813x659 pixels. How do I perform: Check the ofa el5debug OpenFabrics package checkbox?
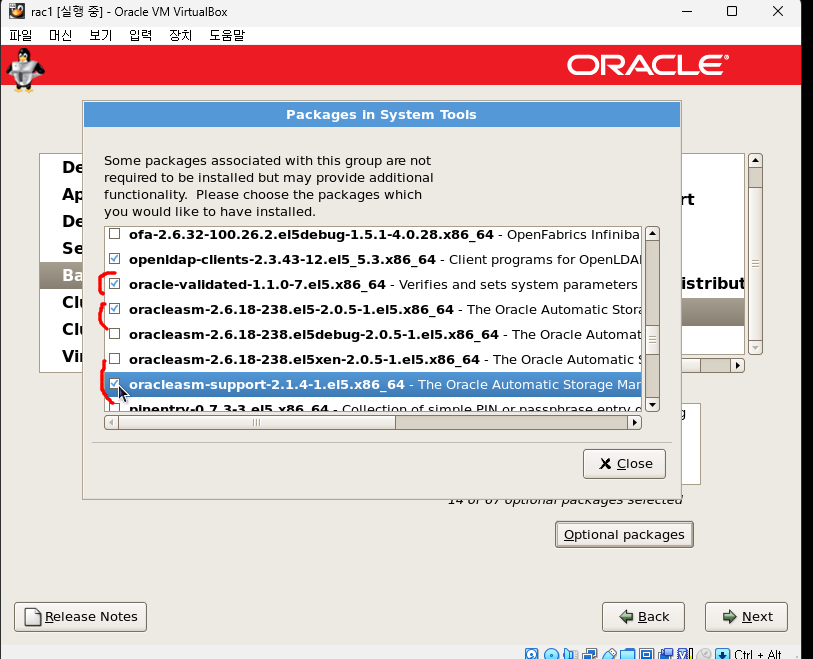coord(115,234)
